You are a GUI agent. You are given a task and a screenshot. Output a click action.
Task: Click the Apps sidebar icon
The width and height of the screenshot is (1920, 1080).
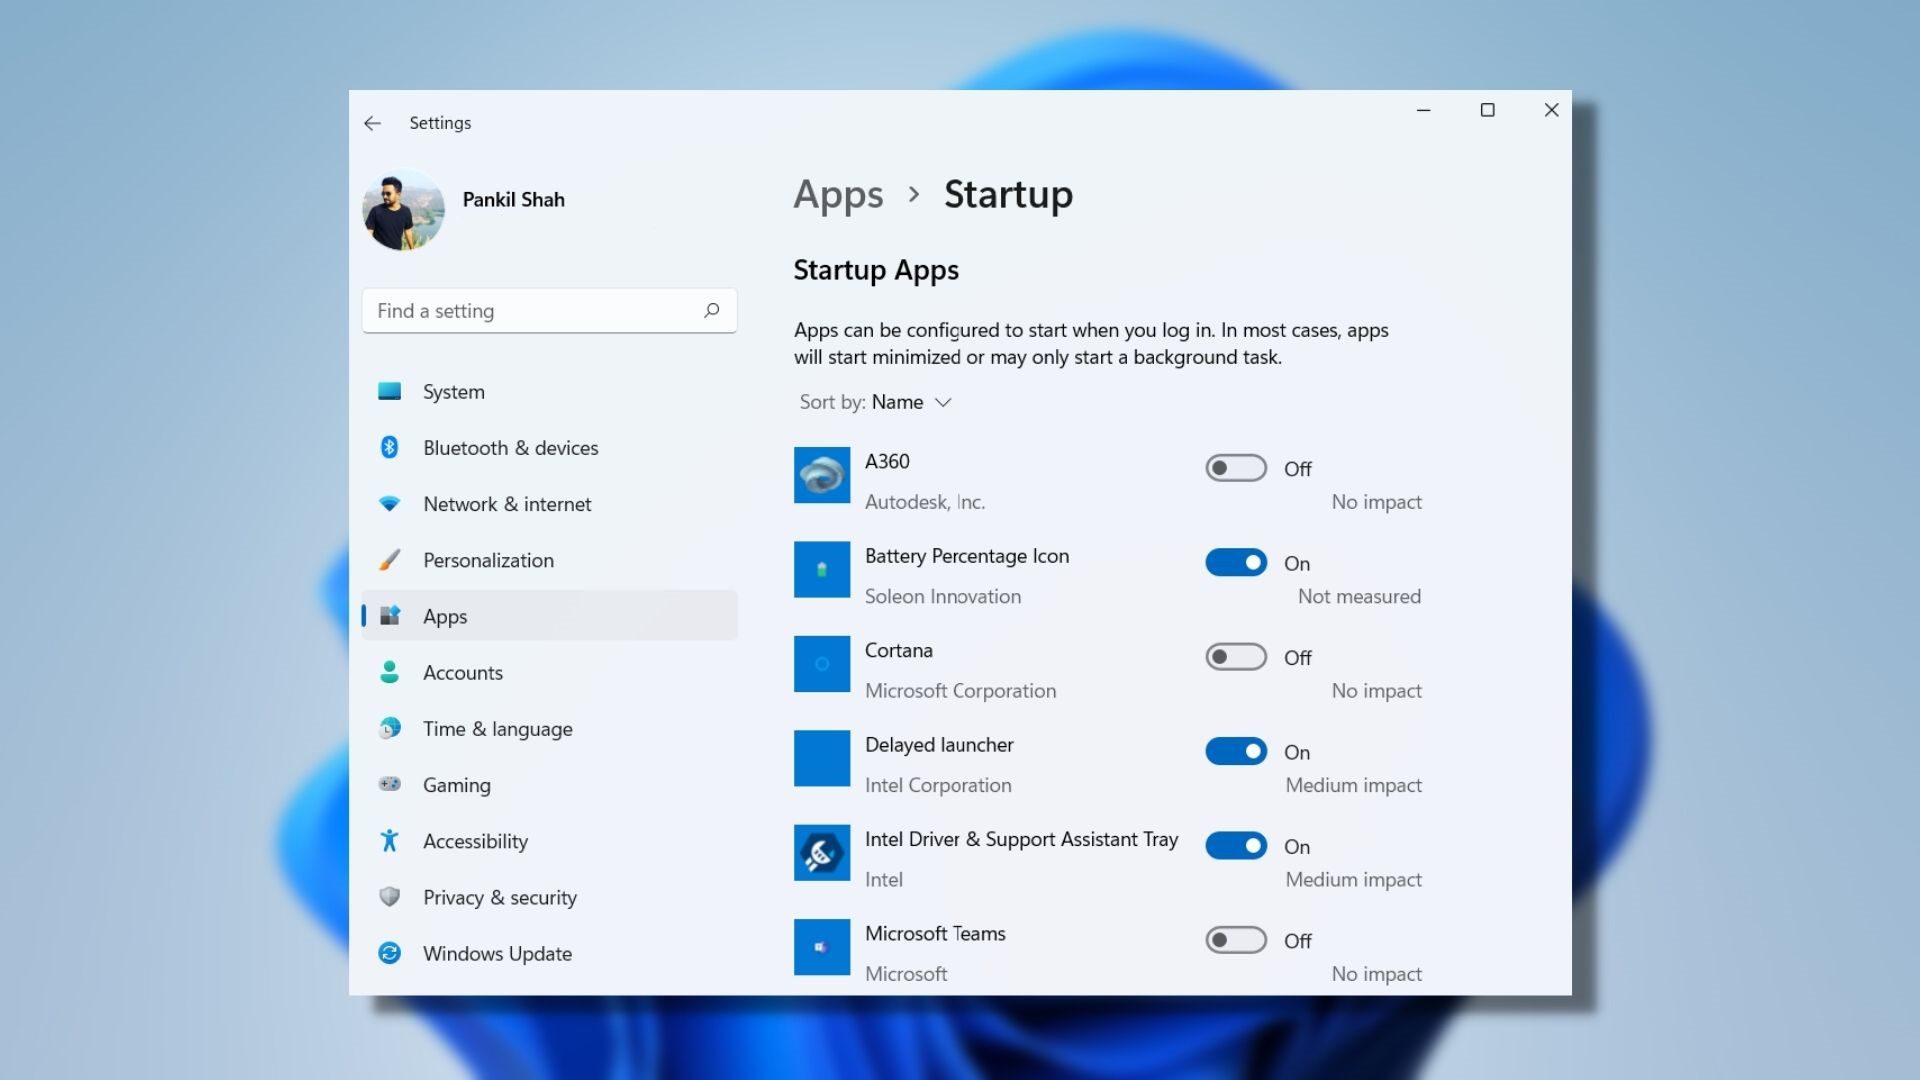coord(389,616)
